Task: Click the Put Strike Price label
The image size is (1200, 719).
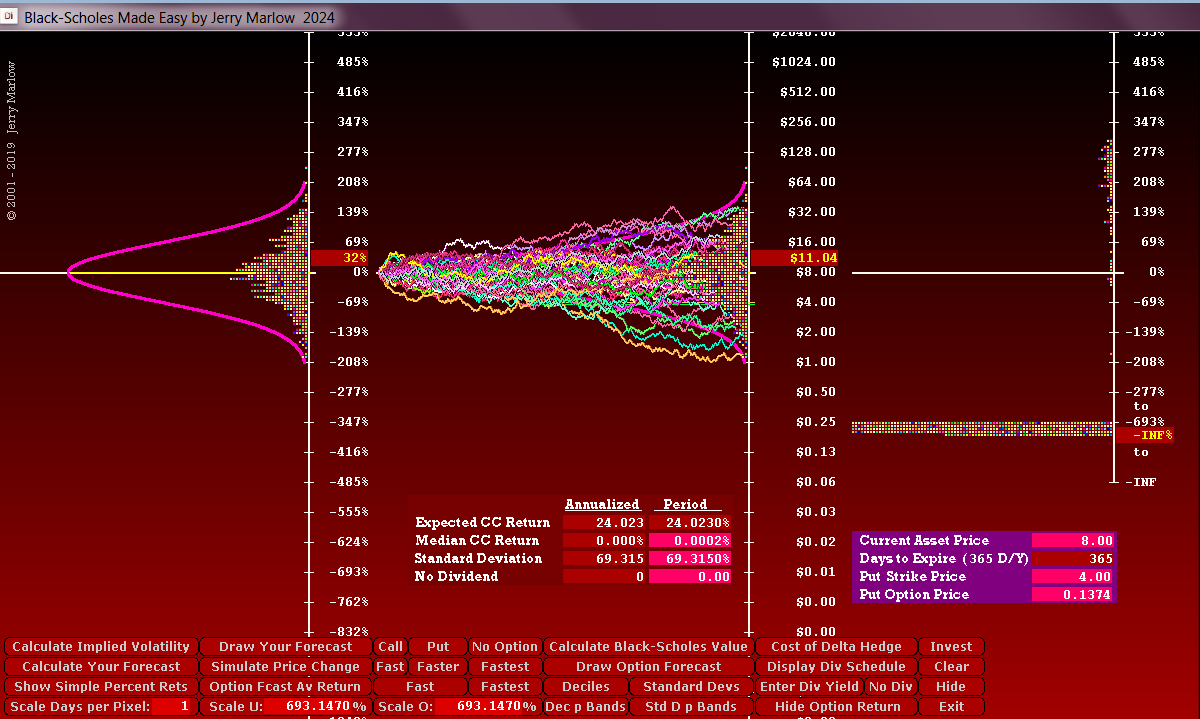Action: [x=913, y=576]
